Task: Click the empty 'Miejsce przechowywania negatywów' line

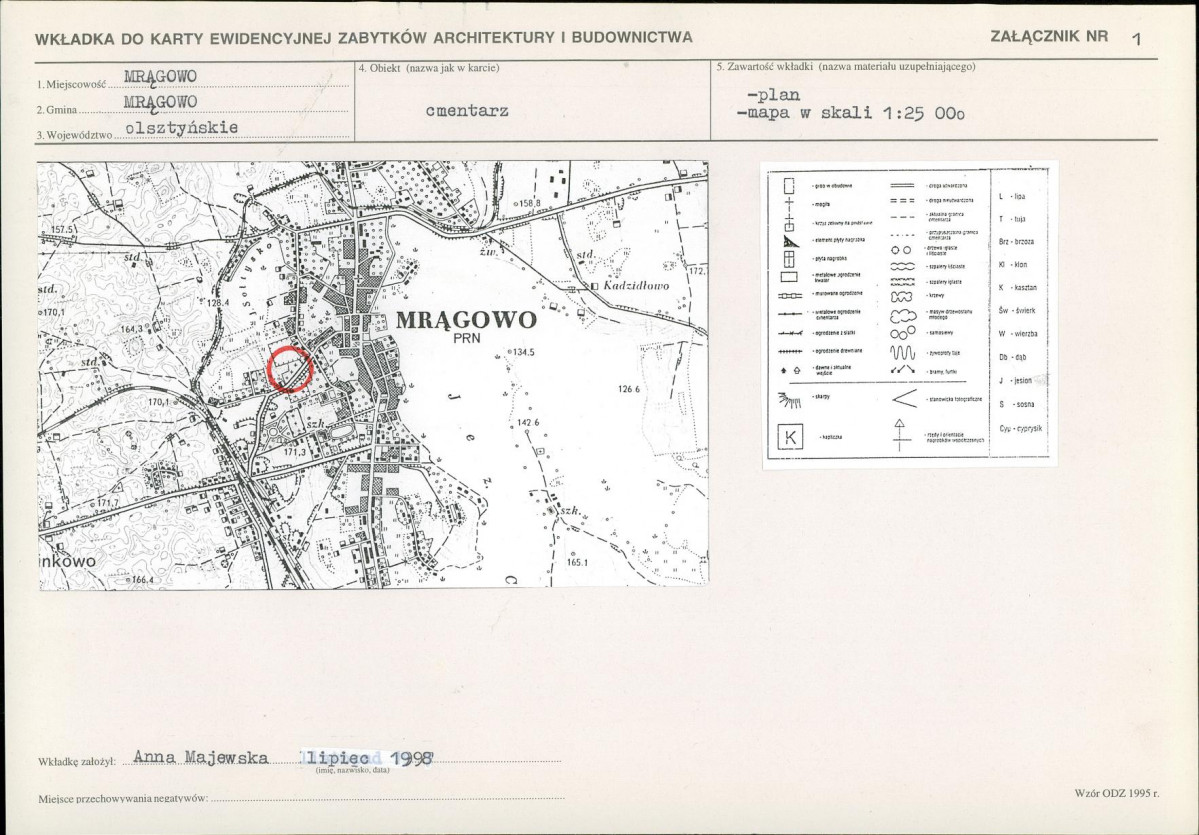Action: (x=388, y=797)
